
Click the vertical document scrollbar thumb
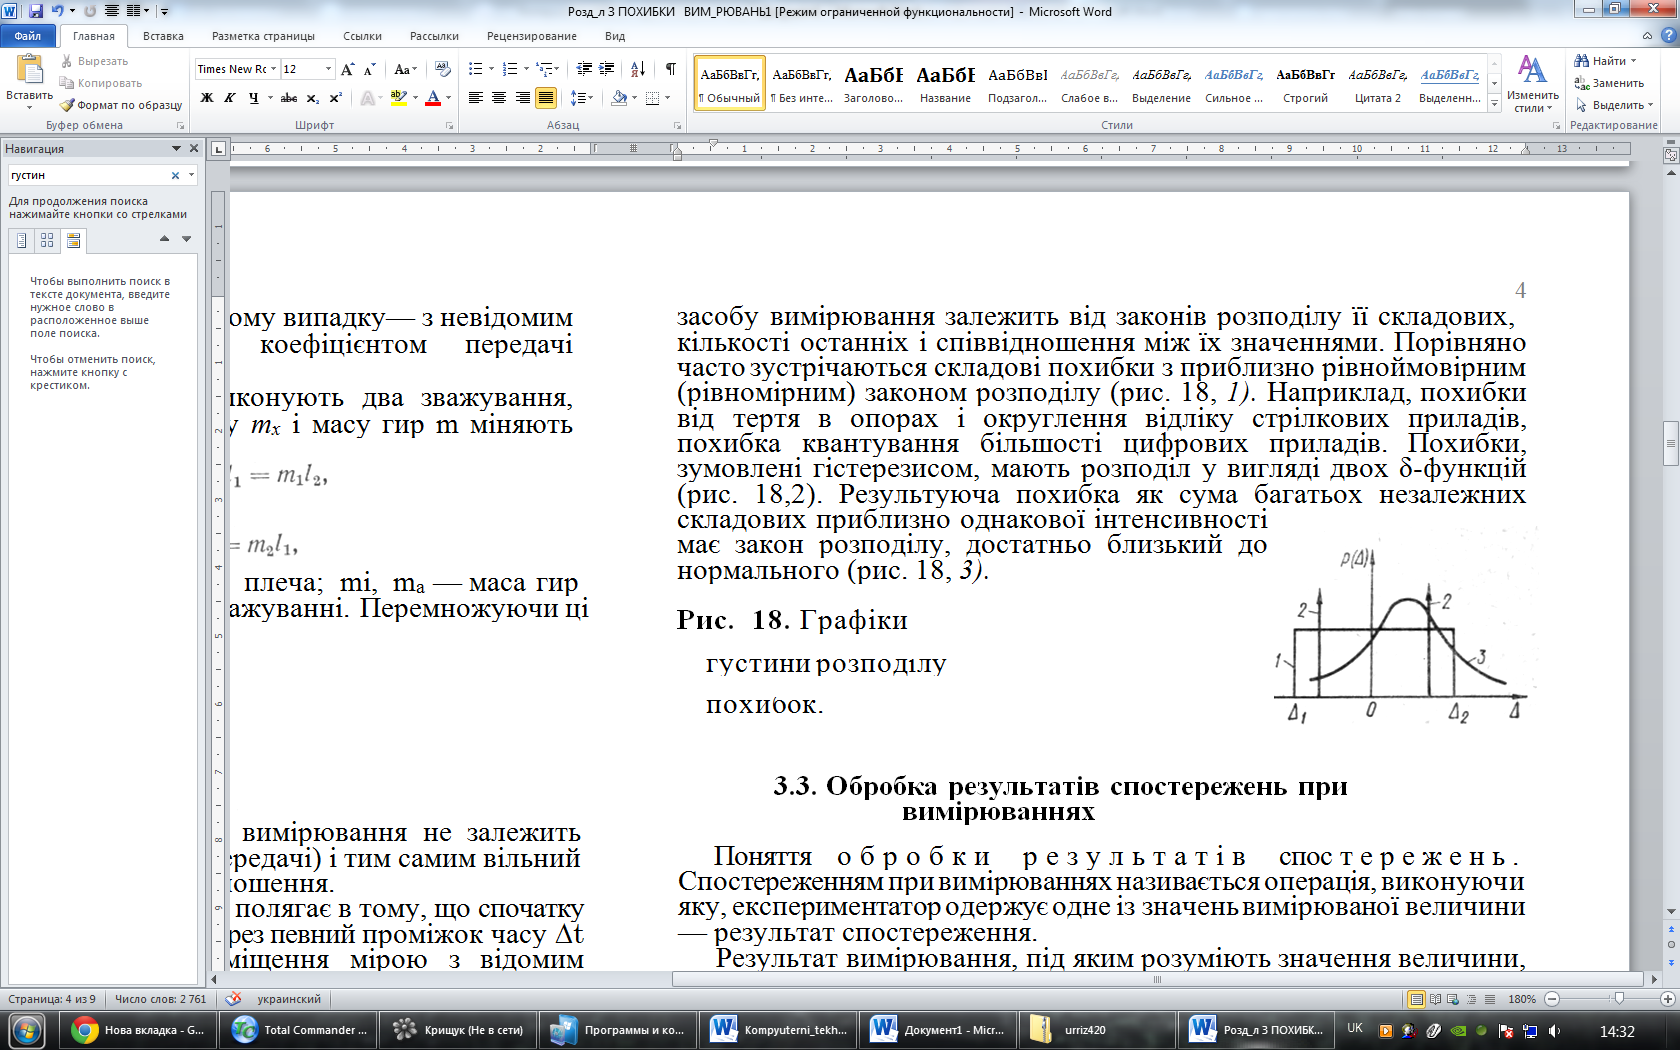tap(1670, 444)
